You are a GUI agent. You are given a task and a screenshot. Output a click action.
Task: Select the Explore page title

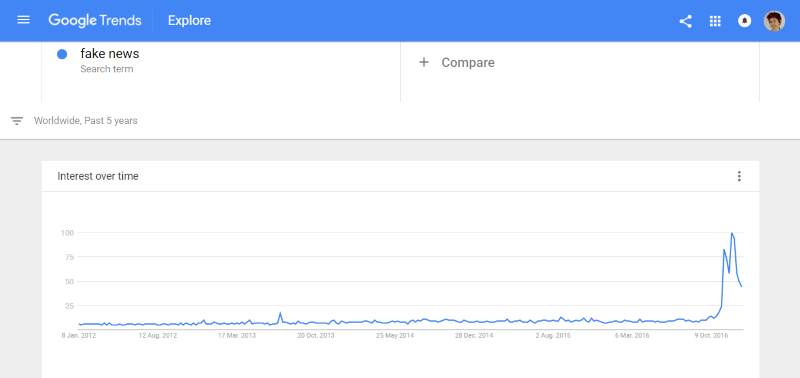[x=189, y=21]
